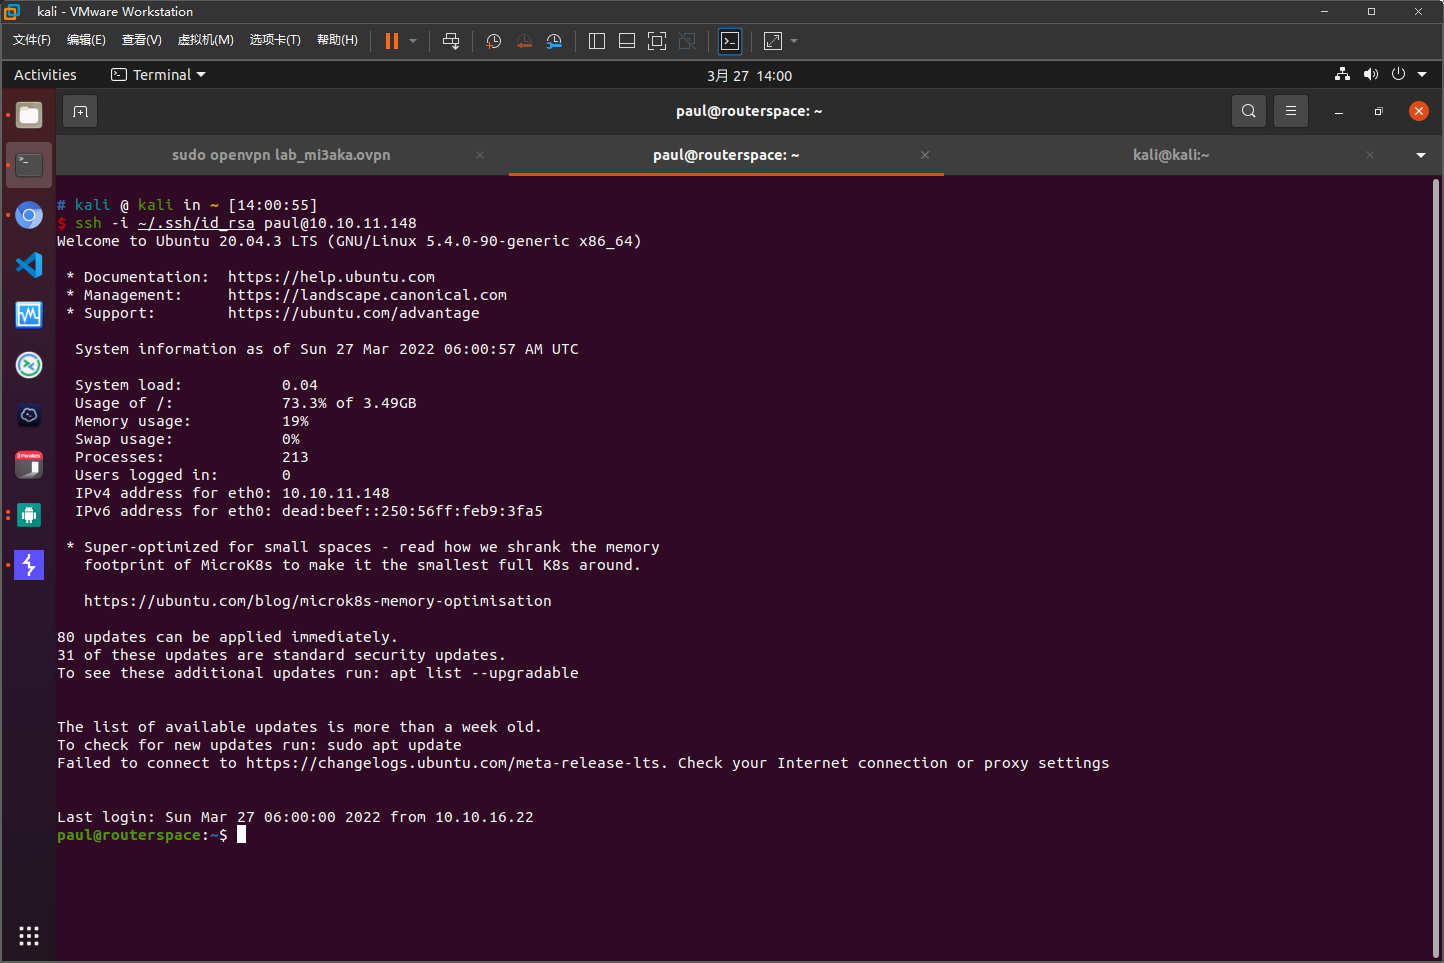Screen dimensions: 1444x963
Task: Open the 虚拟机(M) menu
Action: [x=205, y=40]
